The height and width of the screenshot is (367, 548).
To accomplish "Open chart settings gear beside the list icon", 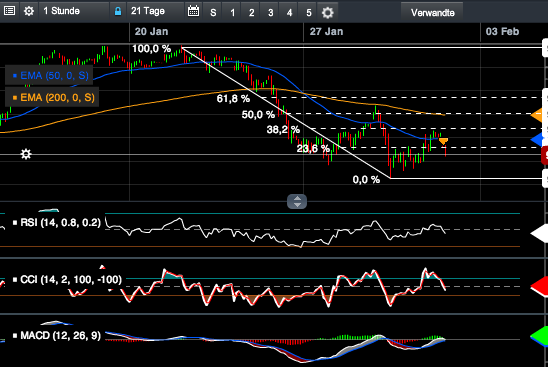I will coord(29,11).
